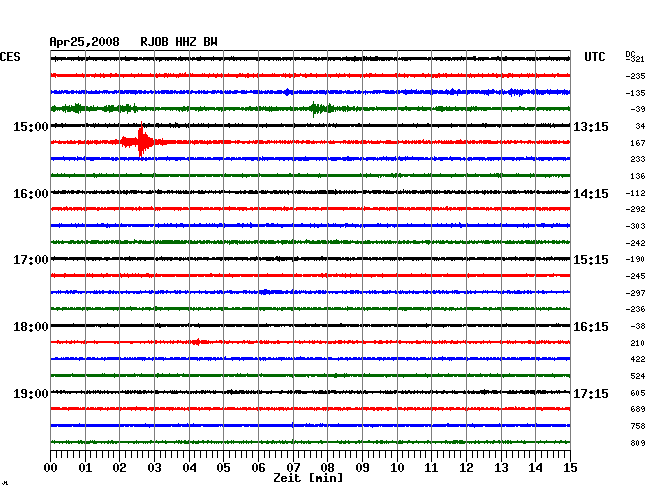Viewport: 650px width, 494px height.
Task: Click the 13:15 UTC time label
Action: [x=591, y=126]
